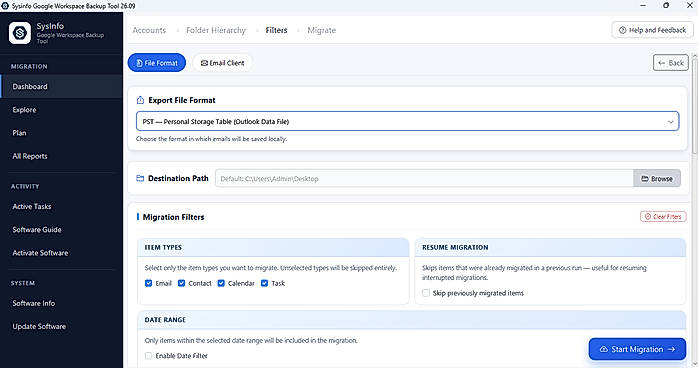Click the SysInfo logo icon in the sidebar

(20, 33)
